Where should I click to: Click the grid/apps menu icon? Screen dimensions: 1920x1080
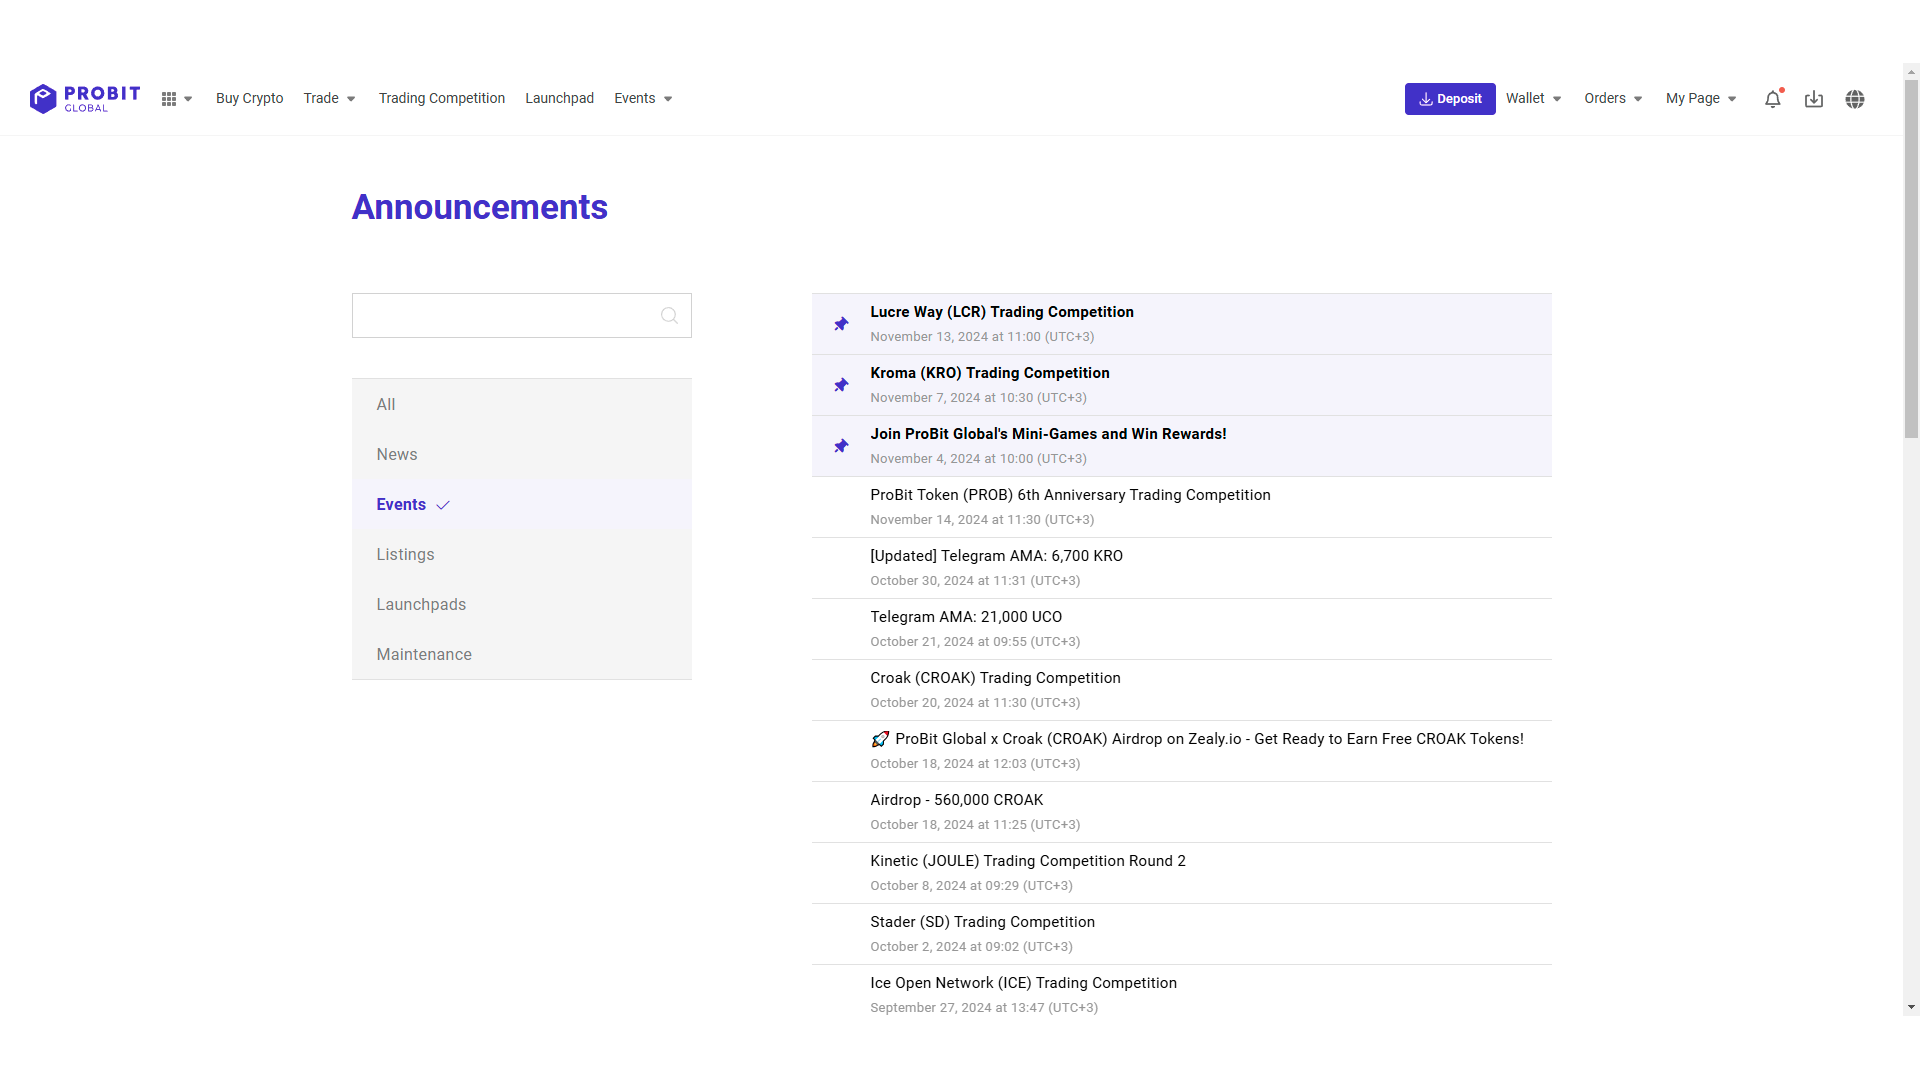167,98
